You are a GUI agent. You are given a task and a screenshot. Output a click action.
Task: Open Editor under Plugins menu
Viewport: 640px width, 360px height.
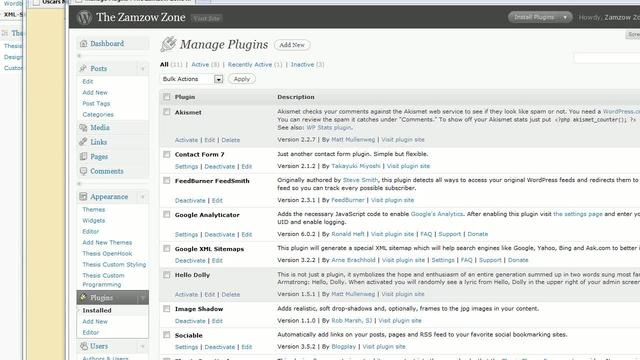tap(91, 333)
